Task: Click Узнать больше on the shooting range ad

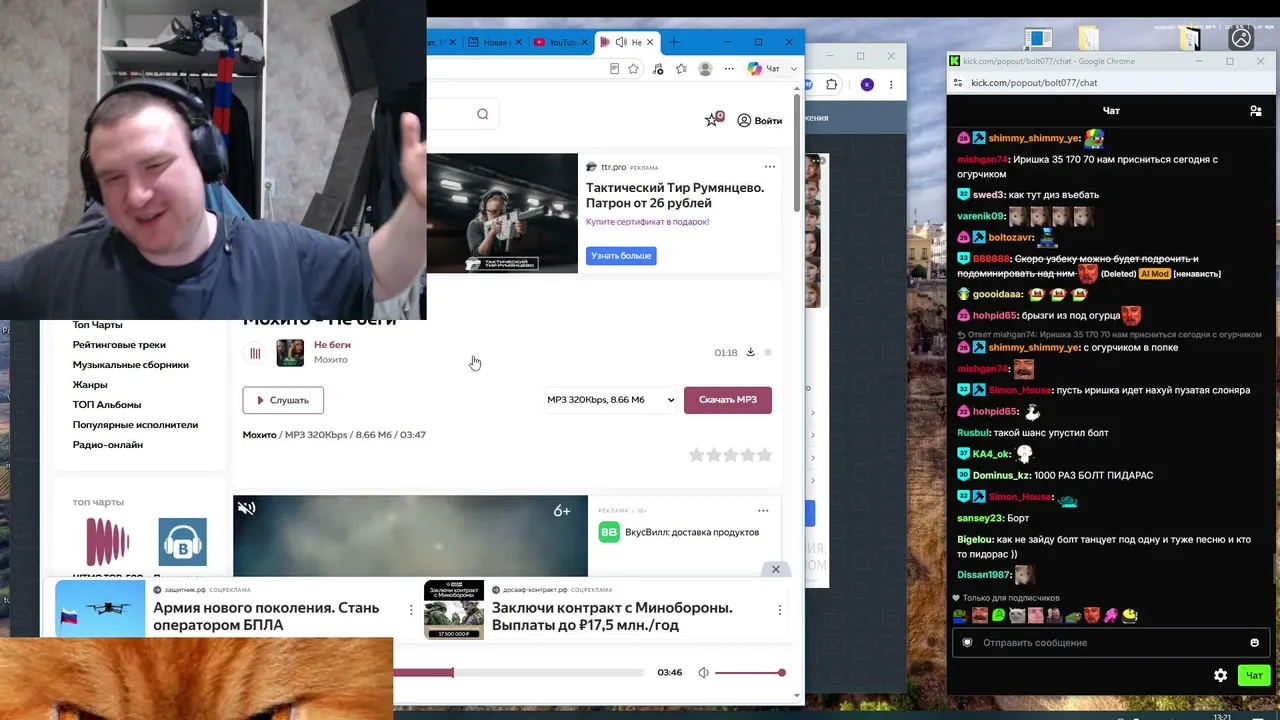Action: point(621,256)
